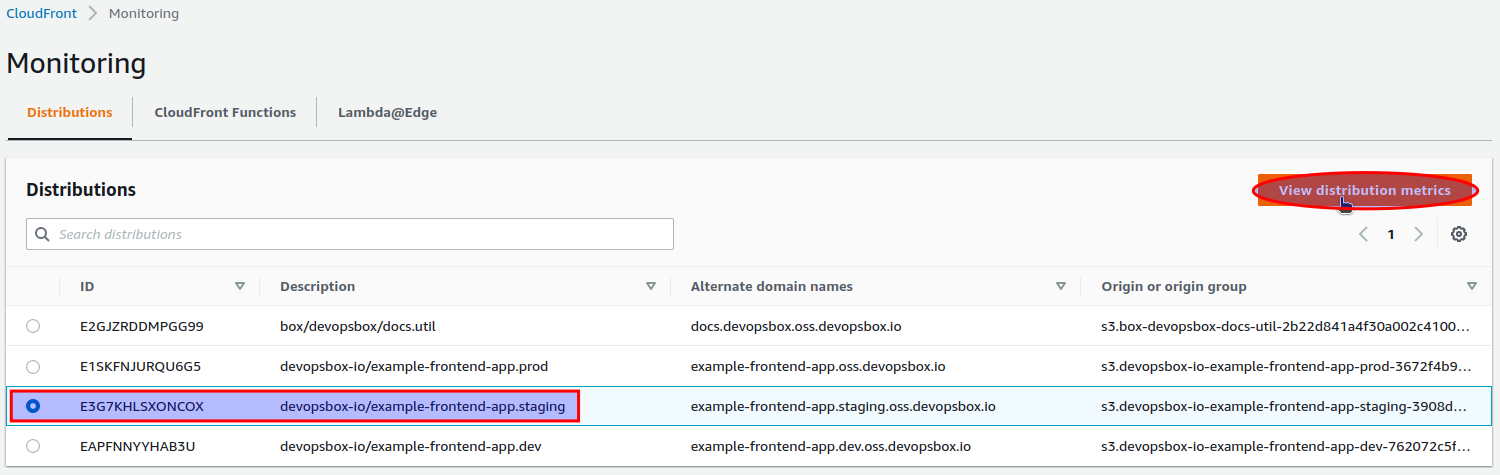This screenshot has height=475, width=1500.
Task: Click description devopsbox-io/example-frontend-app.staging
Action: [x=422, y=406]
